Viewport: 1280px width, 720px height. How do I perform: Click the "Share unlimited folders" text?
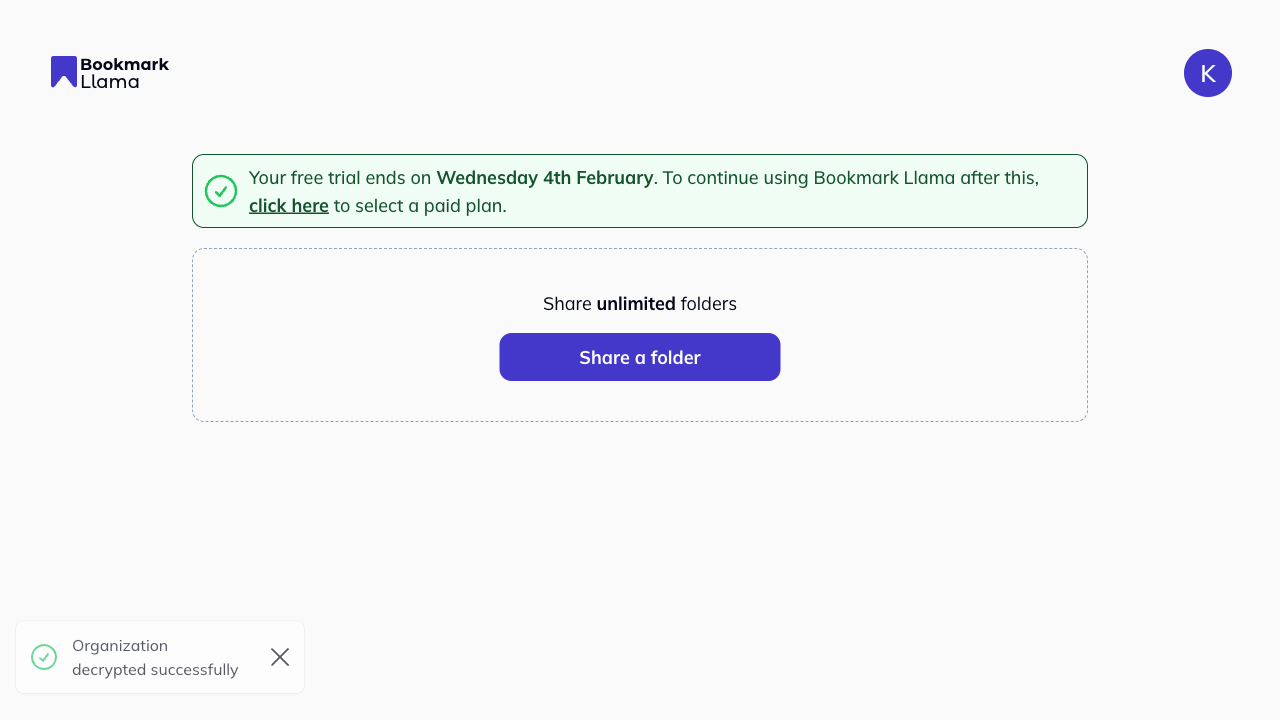click(x=640, y=304)
